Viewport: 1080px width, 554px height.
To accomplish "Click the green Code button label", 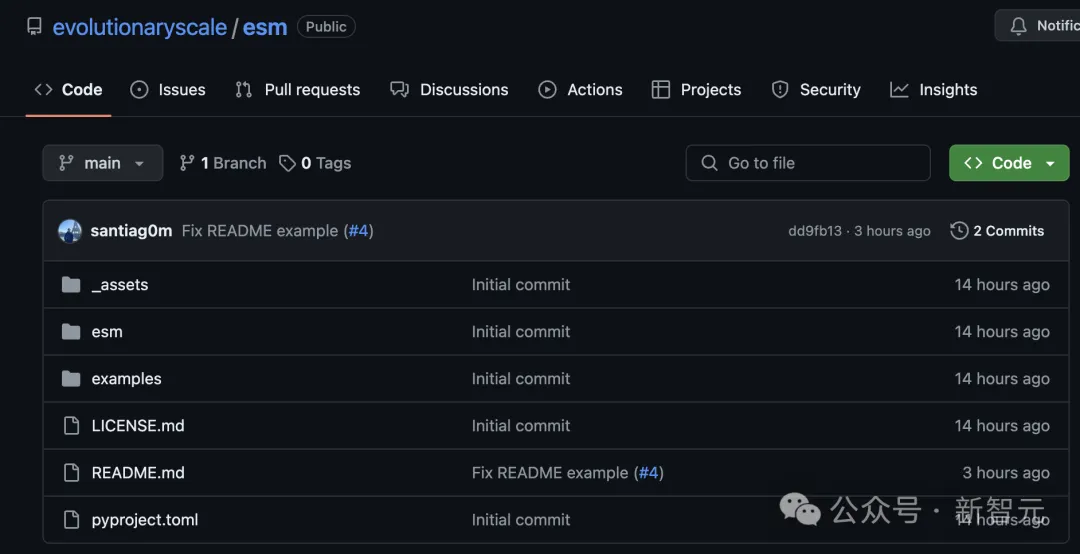I will pyautogui.click(x=1011, y=163).
